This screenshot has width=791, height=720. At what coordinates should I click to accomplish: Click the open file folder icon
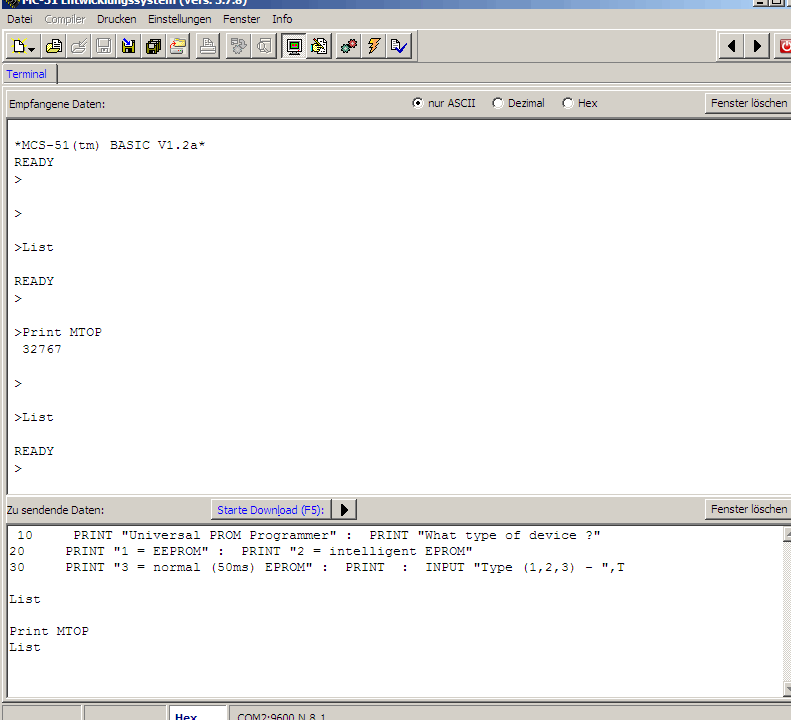click(x=53, y=46)
